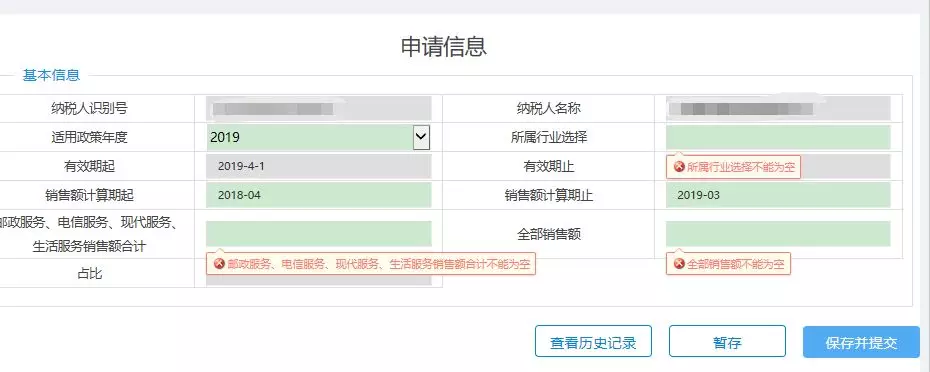Click red error icon in 邮政服务 warning
Screen dimensions: 930x372
tap(219, 264)
